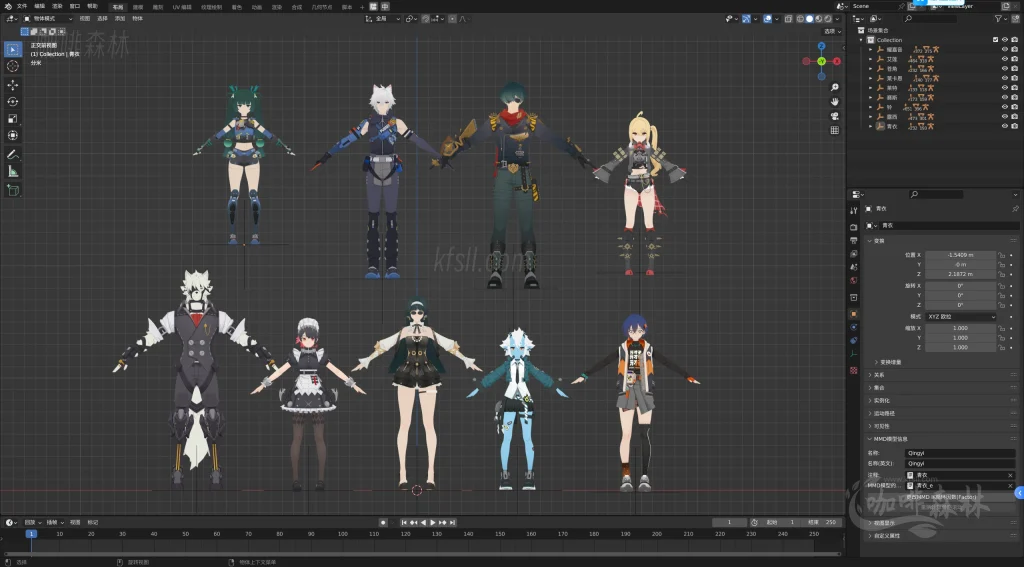
Task: Select the Measure ruler tool
Action: 12,171
